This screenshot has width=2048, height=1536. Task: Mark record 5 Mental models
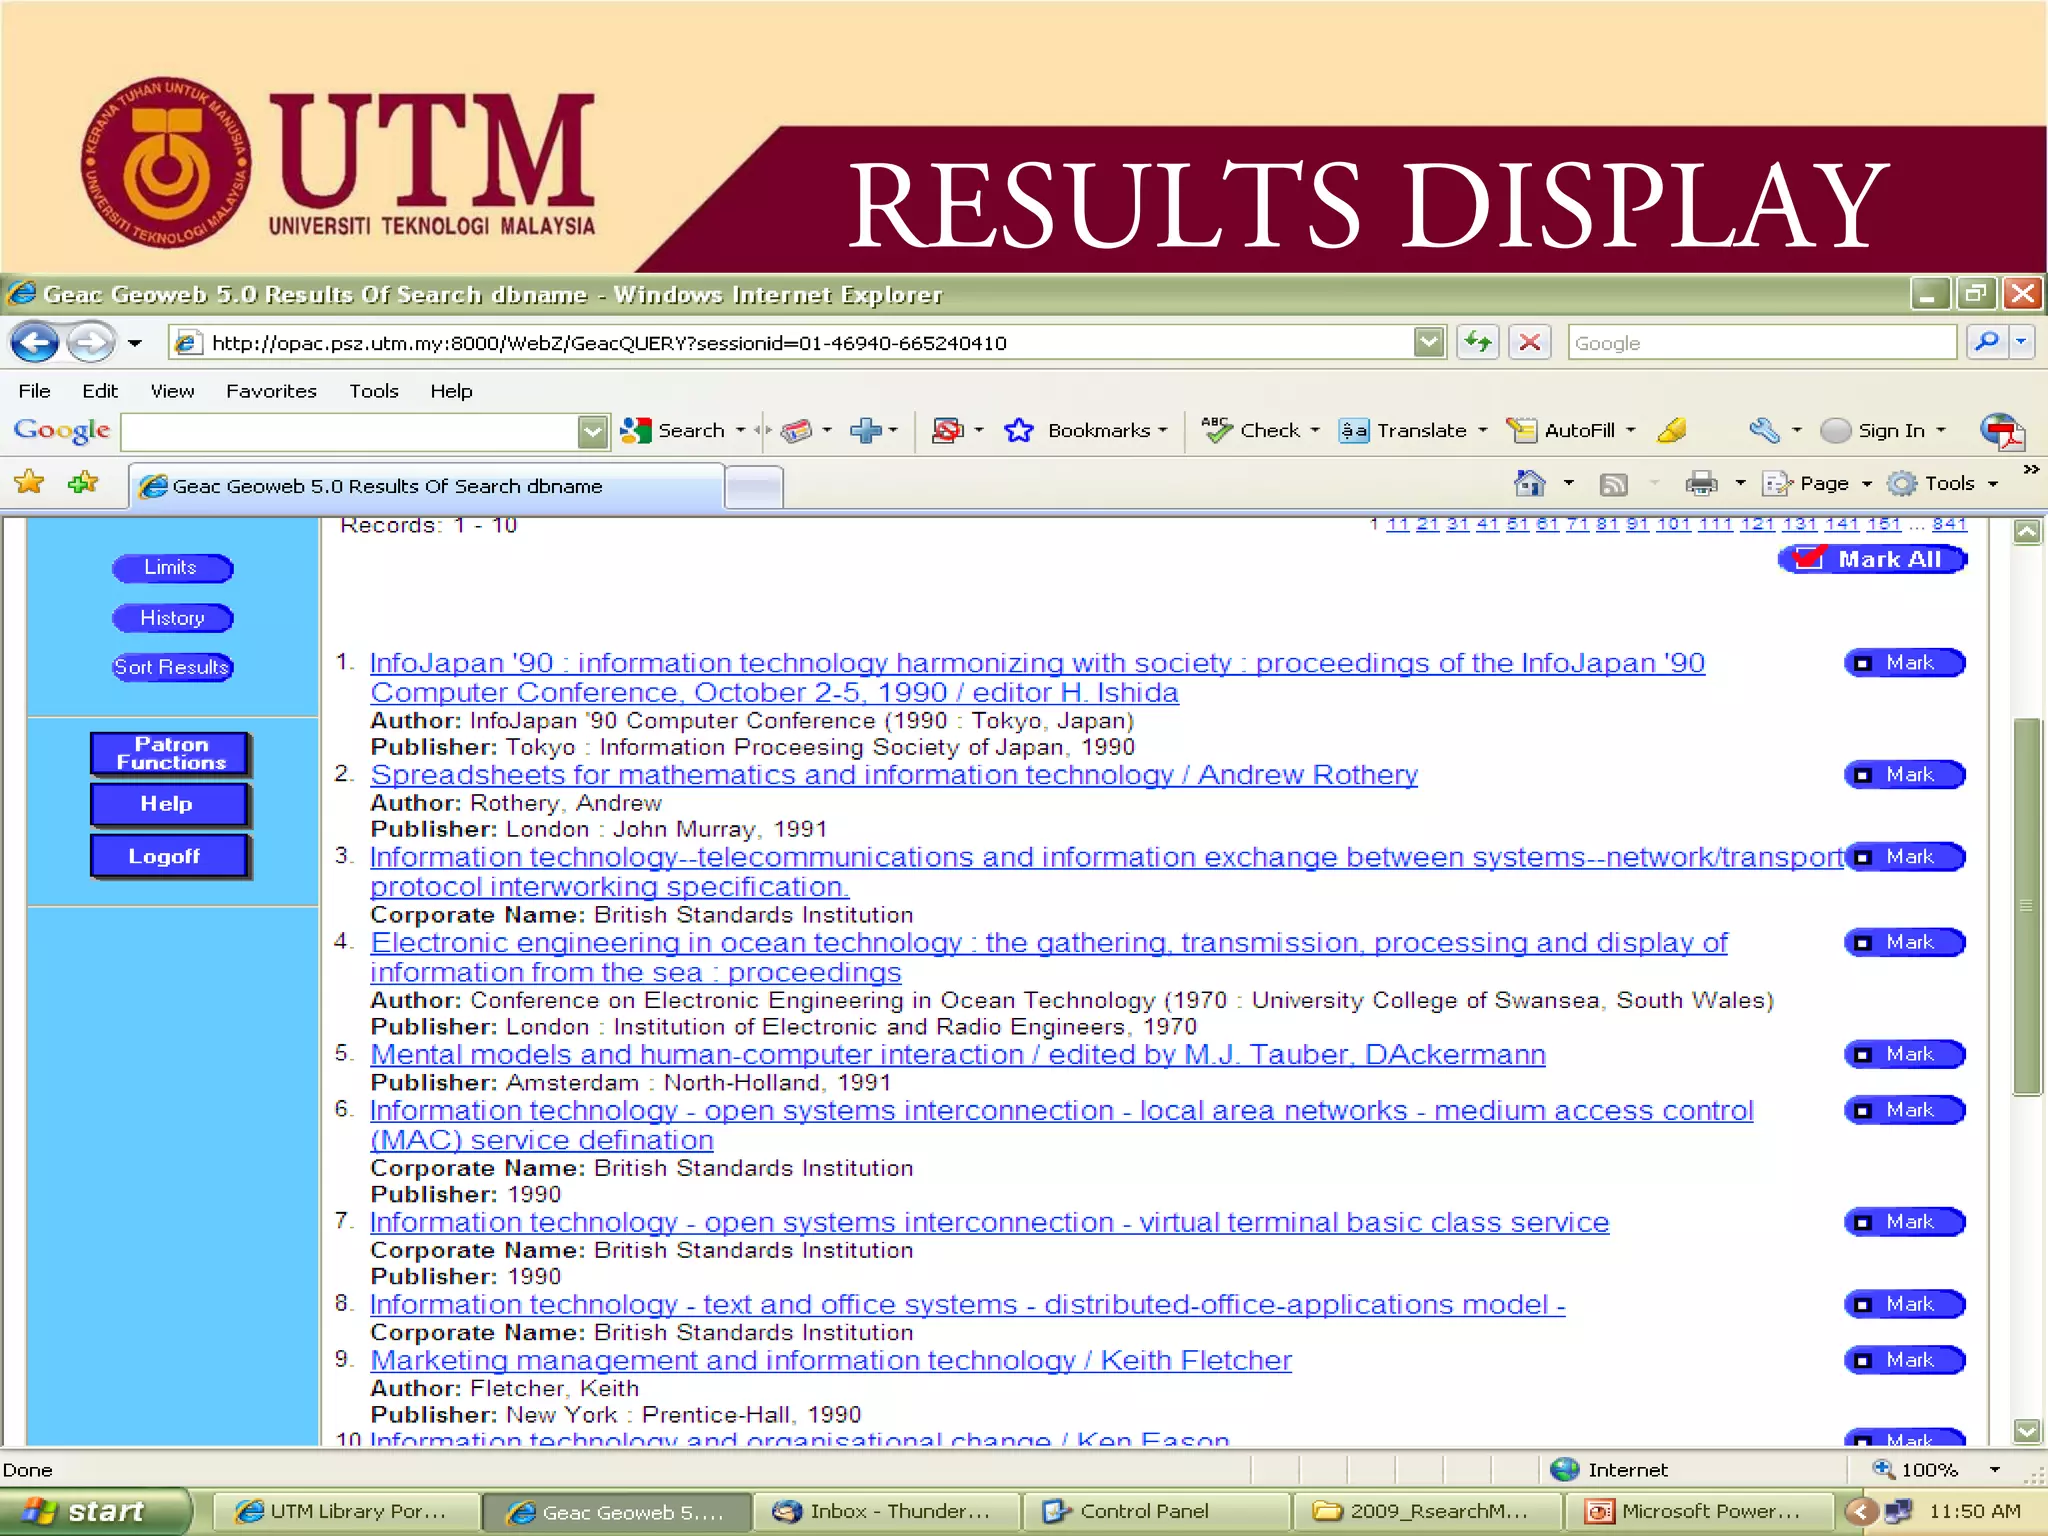tap(1905, 1055)
